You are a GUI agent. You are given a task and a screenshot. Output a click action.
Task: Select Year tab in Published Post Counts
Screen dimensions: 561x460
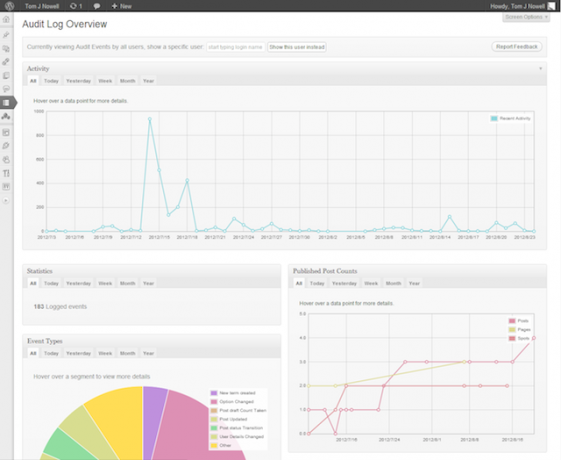click(414, 283)
